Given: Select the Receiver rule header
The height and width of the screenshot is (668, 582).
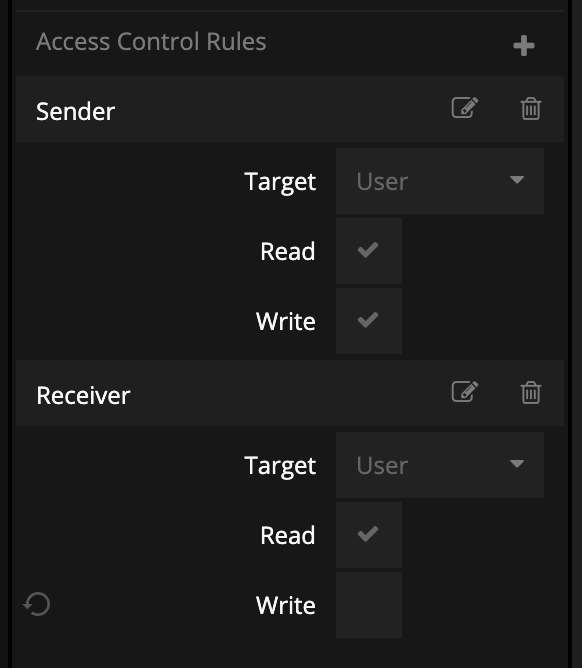Looking at the screenshot, I should (x=290, y=393).
